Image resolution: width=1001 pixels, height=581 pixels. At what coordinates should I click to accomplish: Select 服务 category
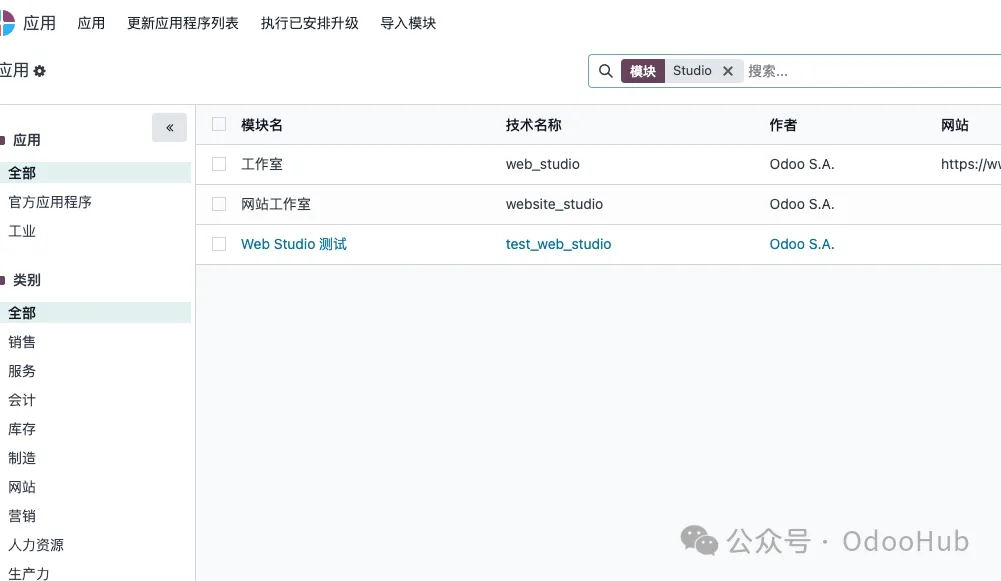[22, 371]
